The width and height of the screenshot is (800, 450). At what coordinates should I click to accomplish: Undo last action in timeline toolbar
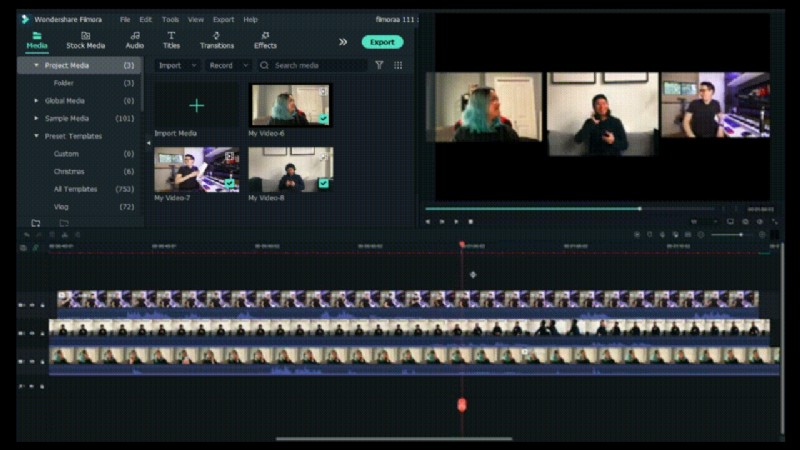click(27, 235)
